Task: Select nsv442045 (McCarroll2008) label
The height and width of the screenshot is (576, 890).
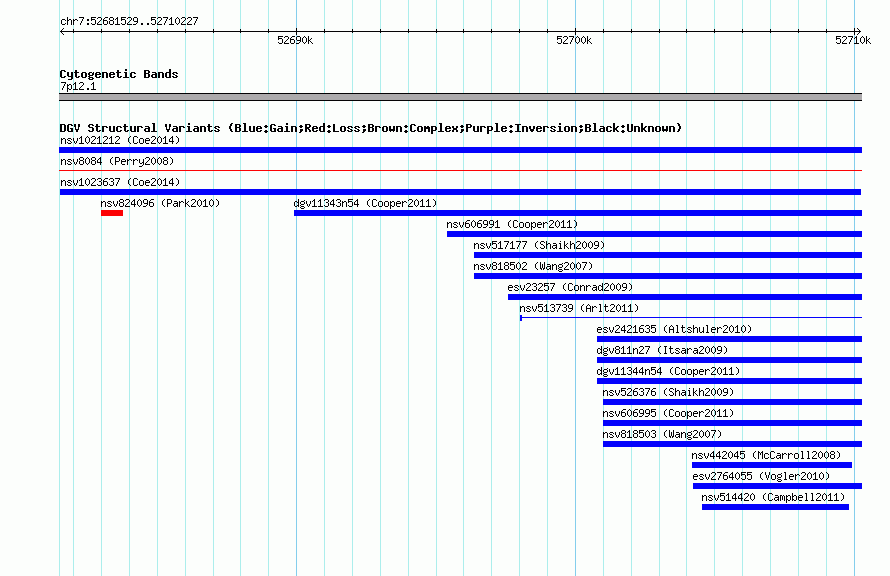Action: click(x=766, y=455)
